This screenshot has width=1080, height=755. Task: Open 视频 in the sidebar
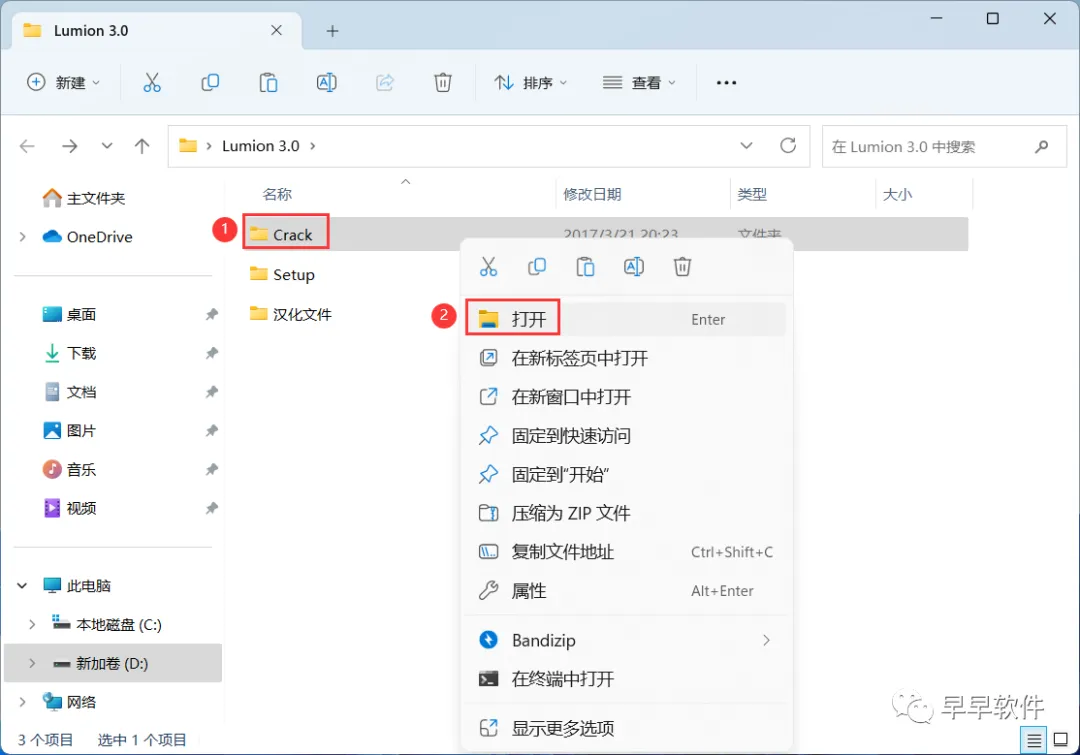coord(70,508)
